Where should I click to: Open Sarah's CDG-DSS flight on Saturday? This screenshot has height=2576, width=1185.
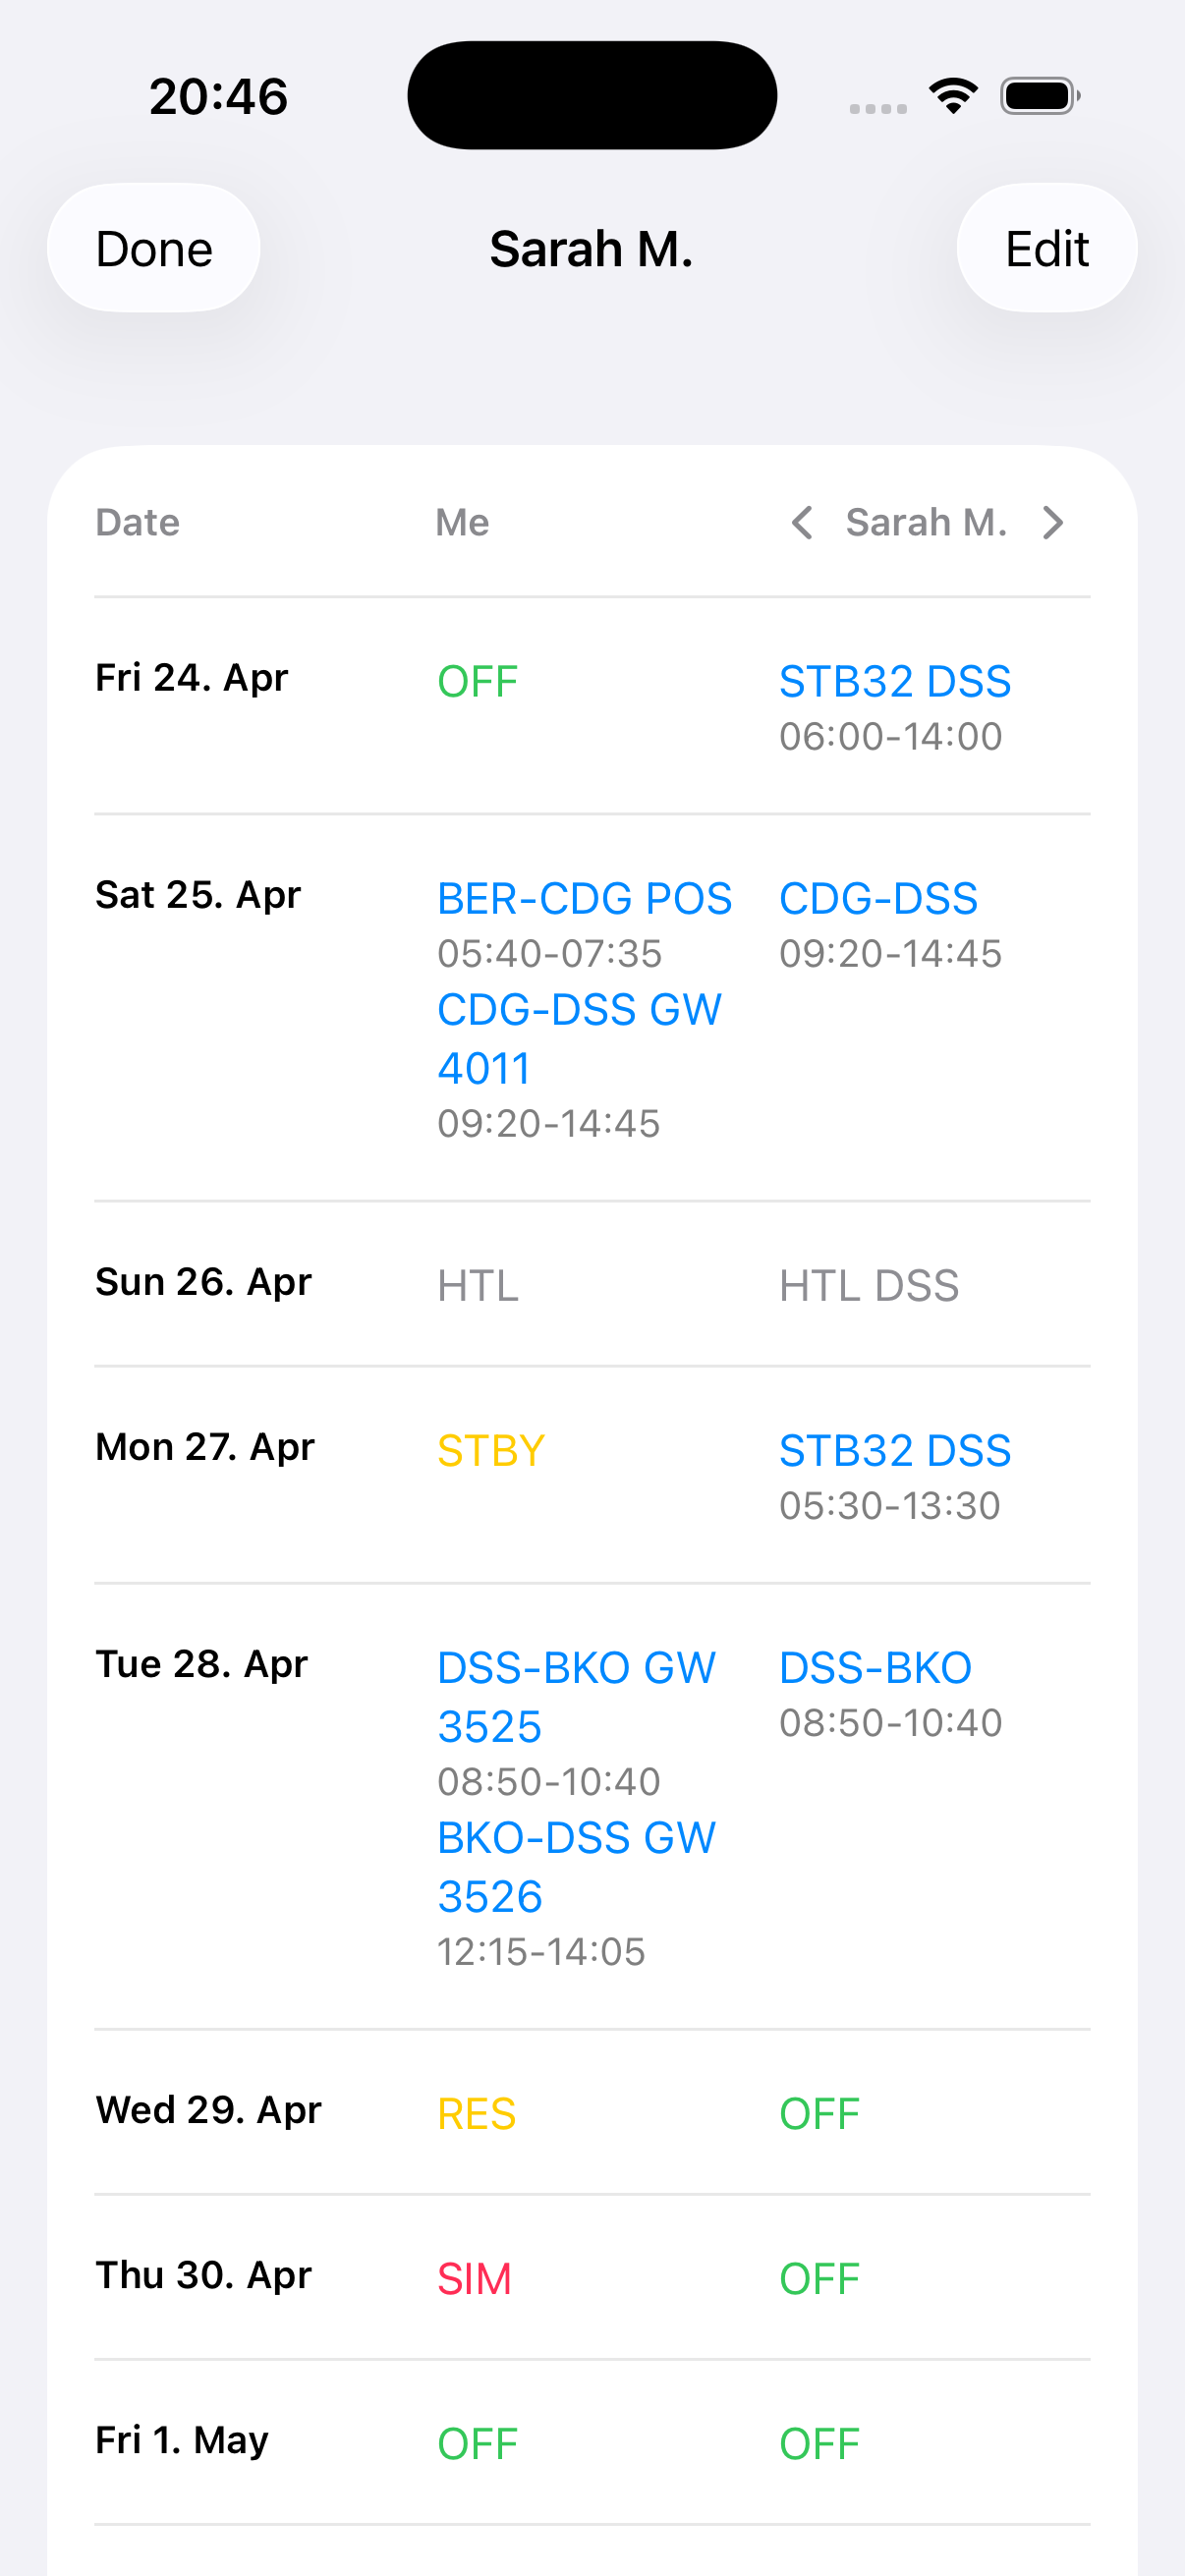878,899
